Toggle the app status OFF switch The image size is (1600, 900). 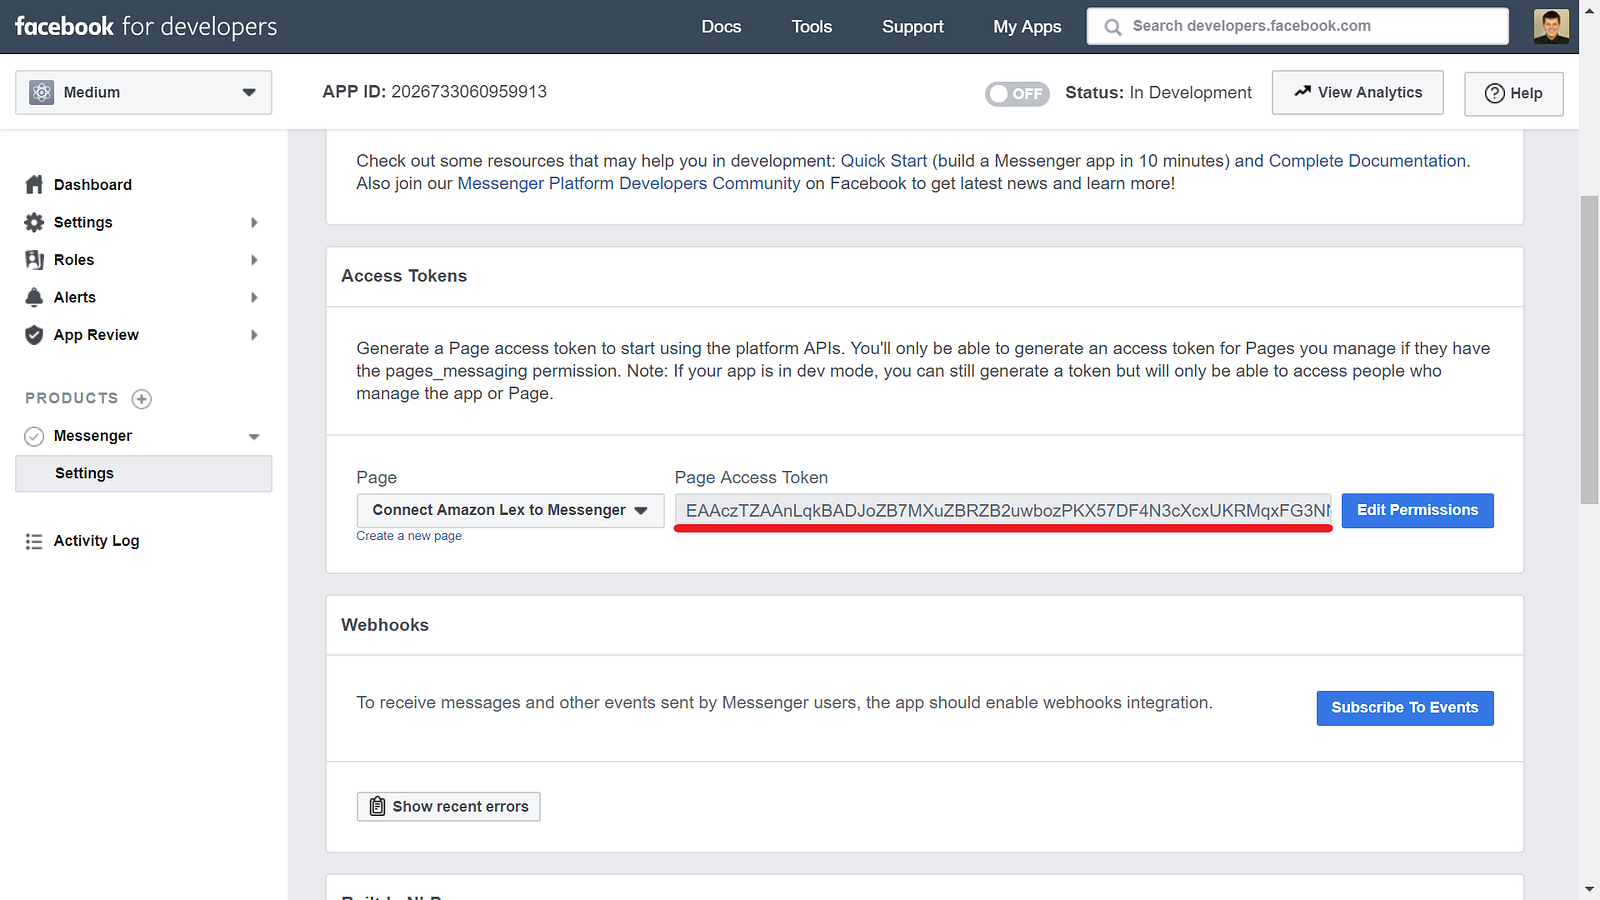click(1017, 93)
